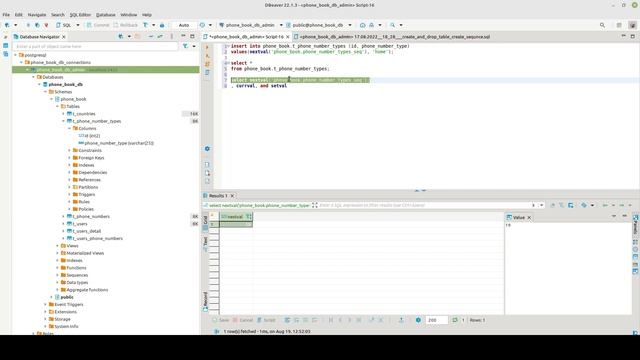This screenshot has height=360, width=640.
Task: Focus the SQL expression filter field
Action: click(x=424, y=205)
